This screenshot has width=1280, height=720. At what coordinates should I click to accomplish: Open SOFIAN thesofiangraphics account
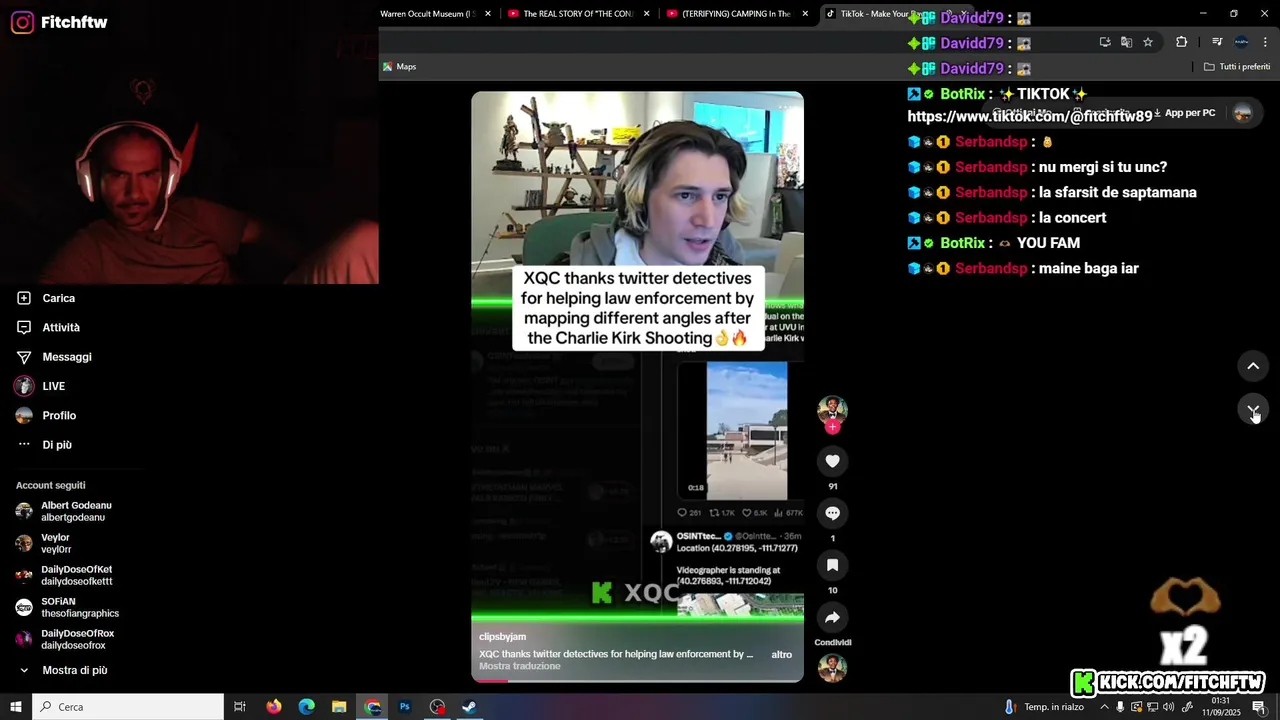click(x=68, y=607)
